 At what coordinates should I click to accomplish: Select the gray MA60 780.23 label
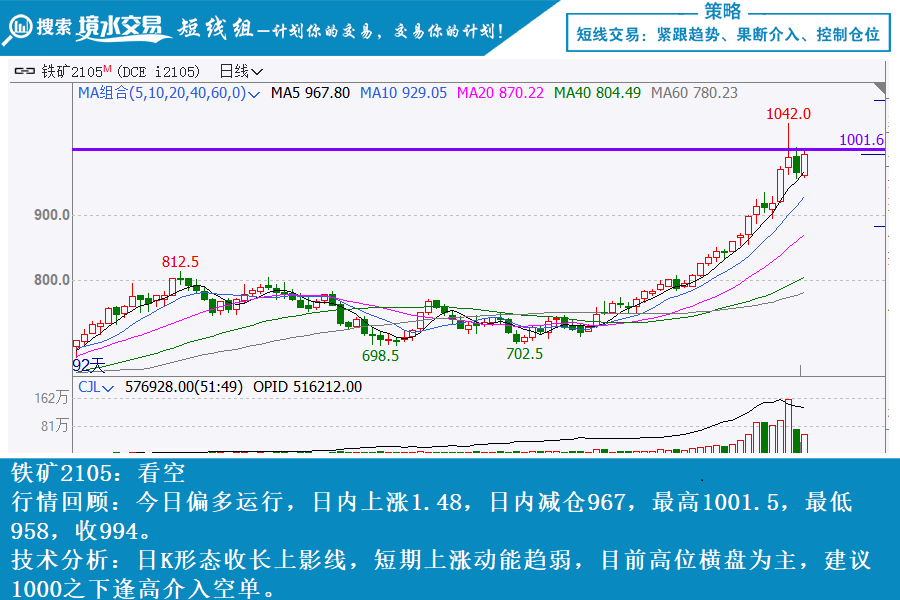tap(694, 93)
